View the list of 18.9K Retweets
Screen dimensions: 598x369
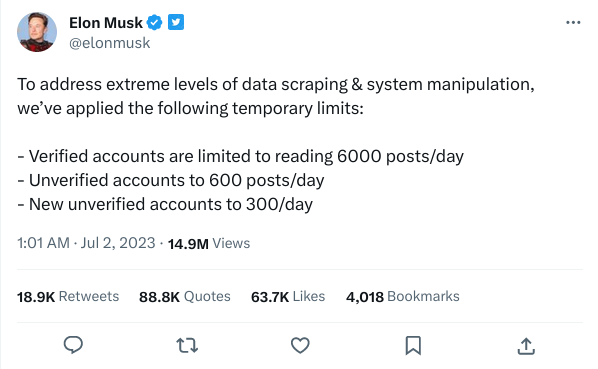[68, 297]
